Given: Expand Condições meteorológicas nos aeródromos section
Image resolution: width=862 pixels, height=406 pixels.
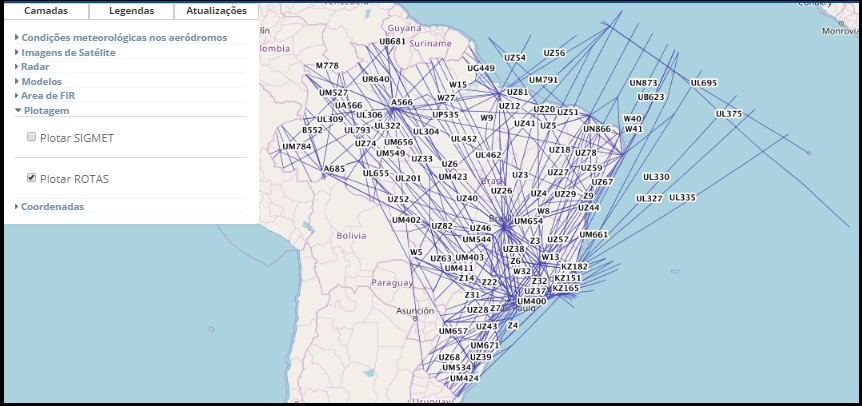Looking at the screenshot, I should coord(124,38).
